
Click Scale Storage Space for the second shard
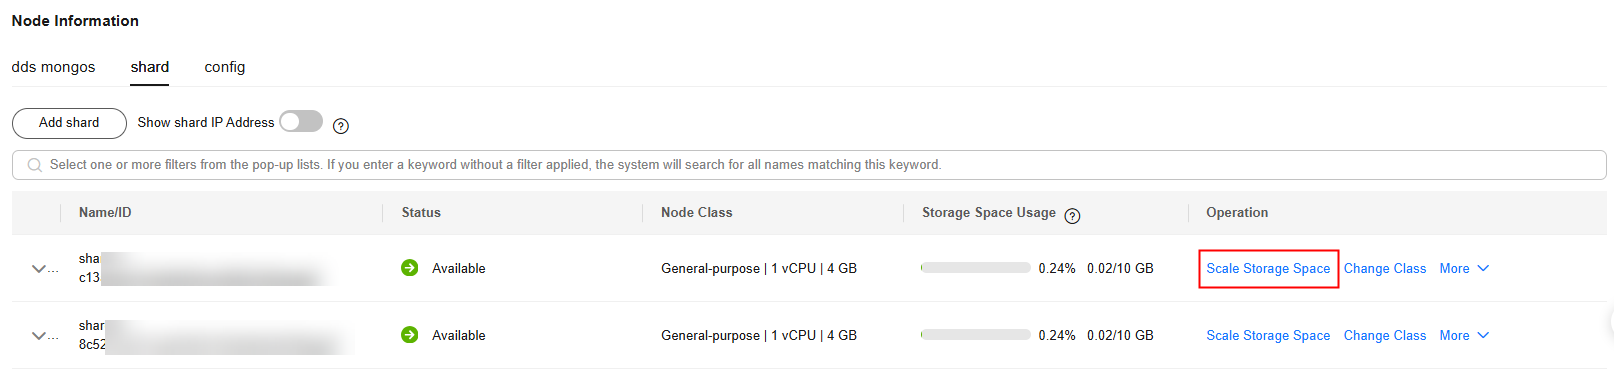[1268, 335]
